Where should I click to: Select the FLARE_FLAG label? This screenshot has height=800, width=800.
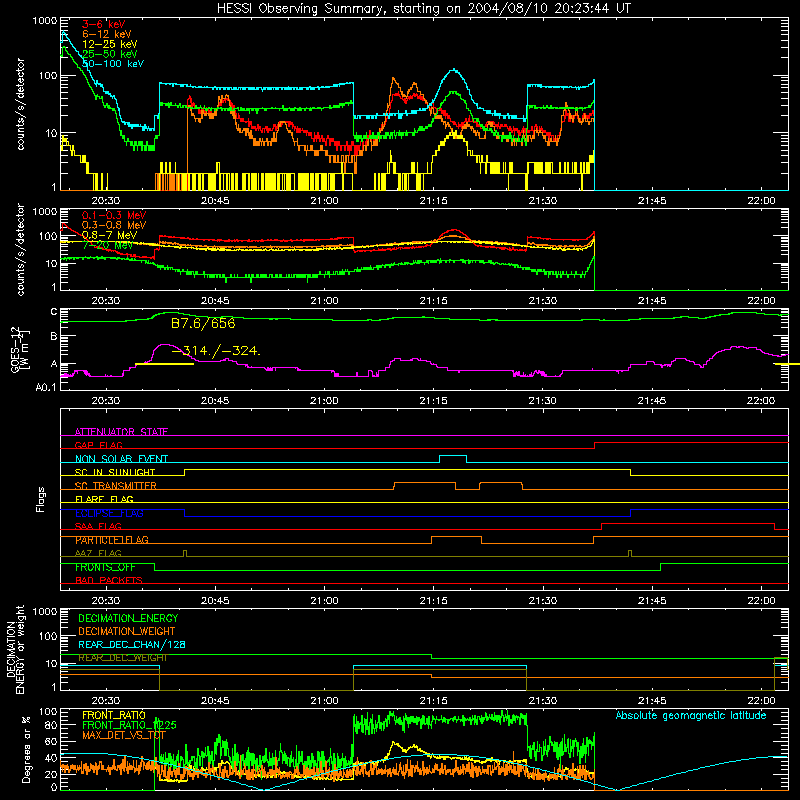point(104,499)
